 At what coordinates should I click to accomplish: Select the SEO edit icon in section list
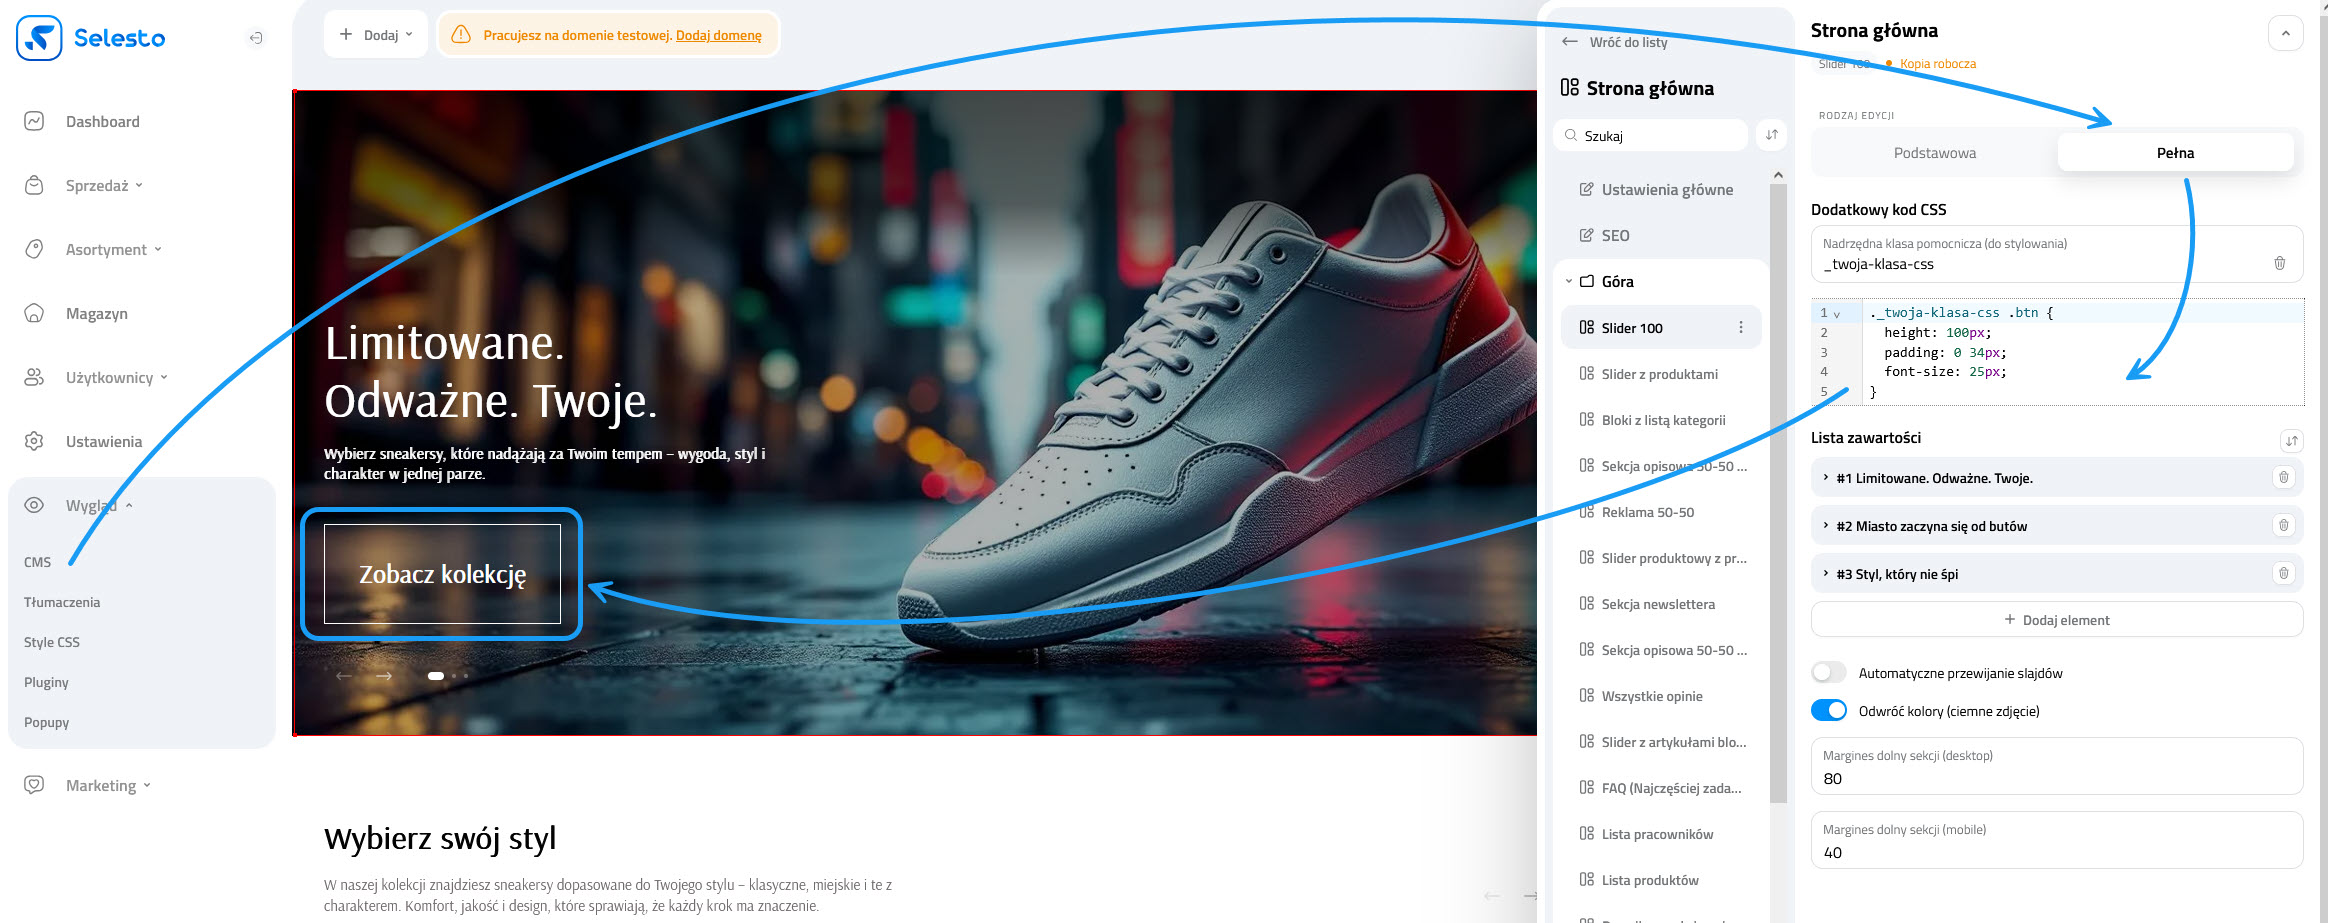pyautogui.click(x=1586, y=235)
